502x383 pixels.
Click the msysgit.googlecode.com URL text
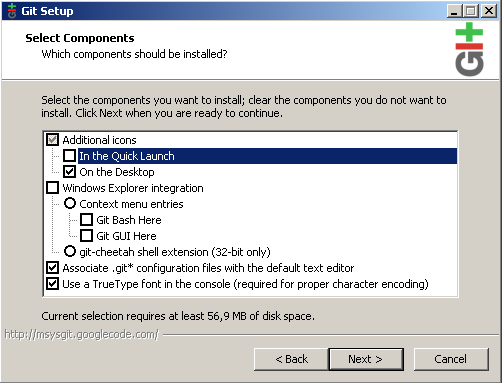click(82, 334)
